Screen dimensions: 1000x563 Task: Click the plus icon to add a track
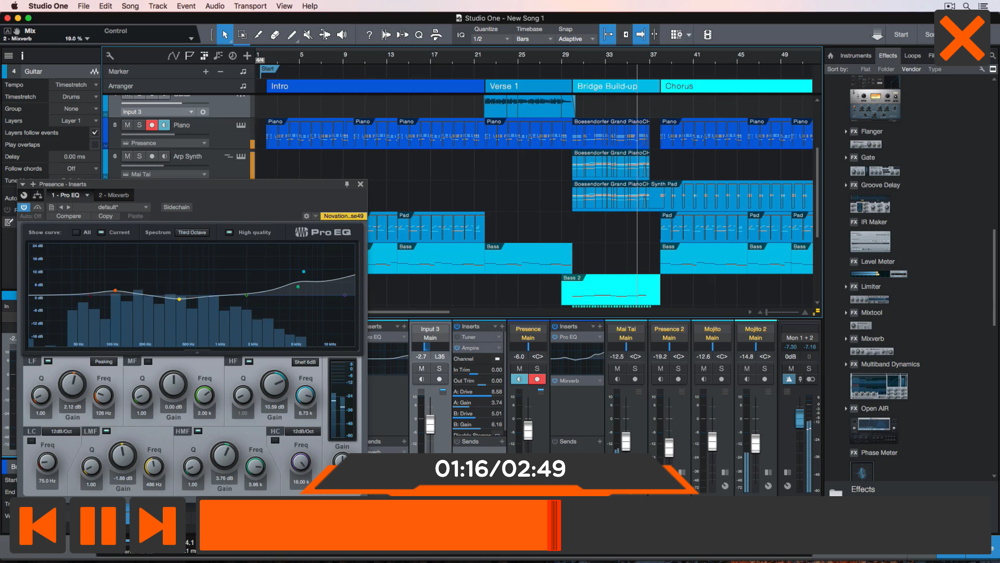click(x=247, y=56)
